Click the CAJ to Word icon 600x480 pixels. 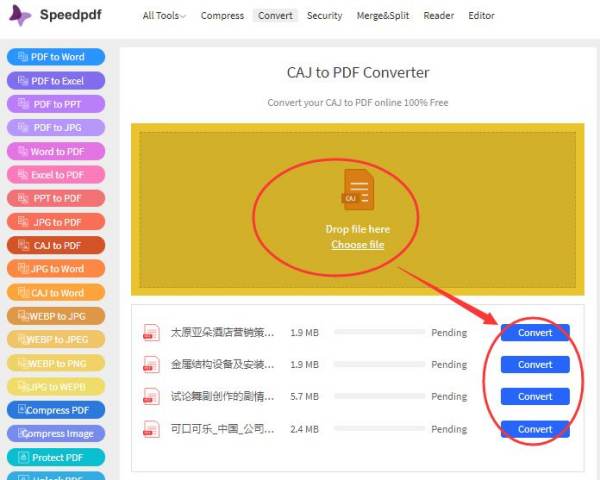click(x=23, y=292)
